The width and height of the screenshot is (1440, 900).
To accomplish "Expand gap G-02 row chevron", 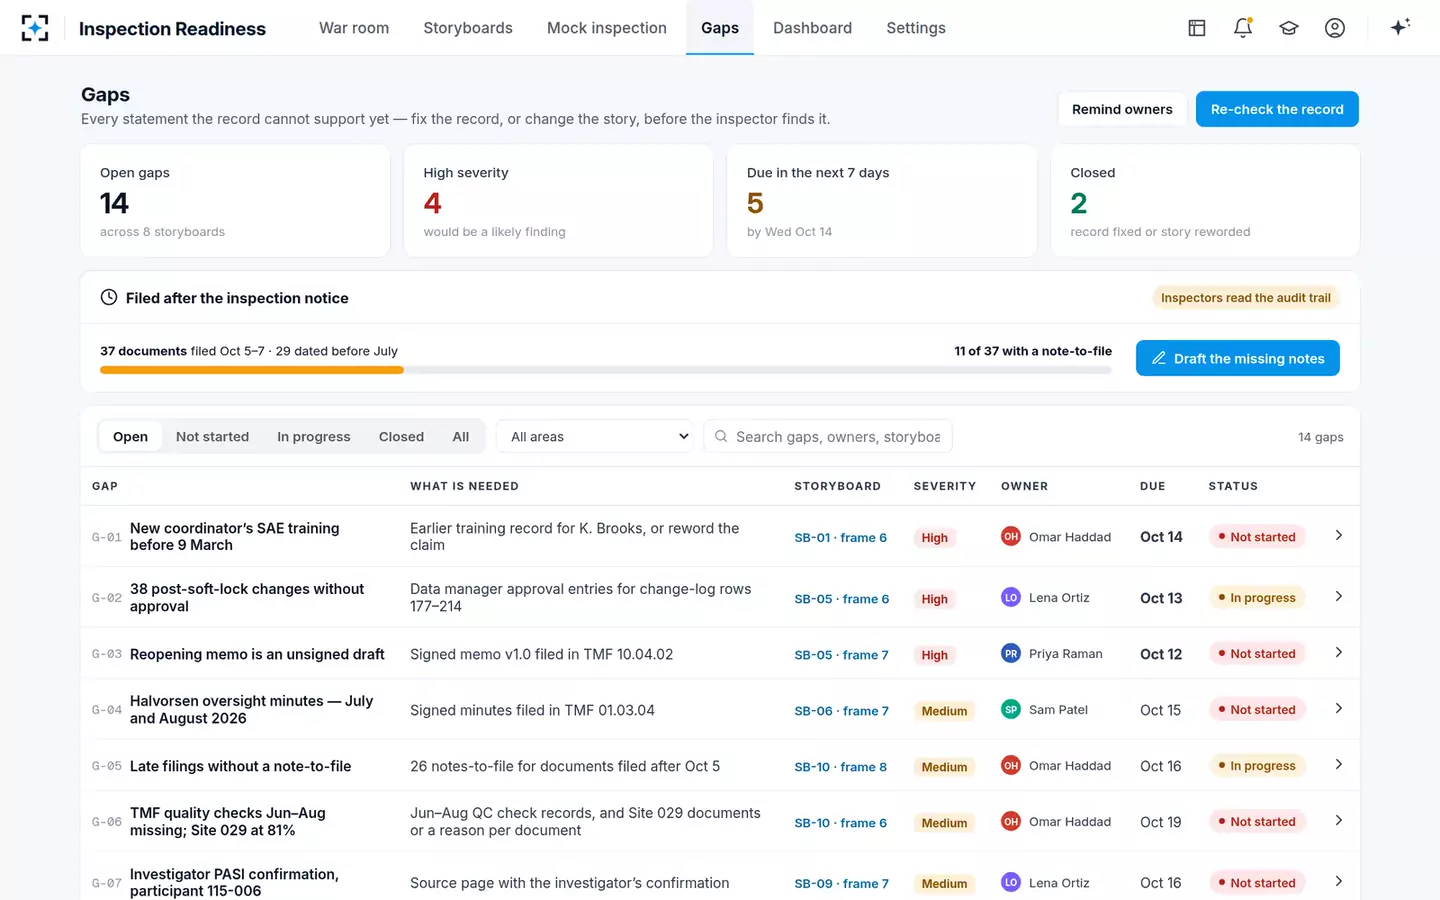I will [x=1339, y=597].
